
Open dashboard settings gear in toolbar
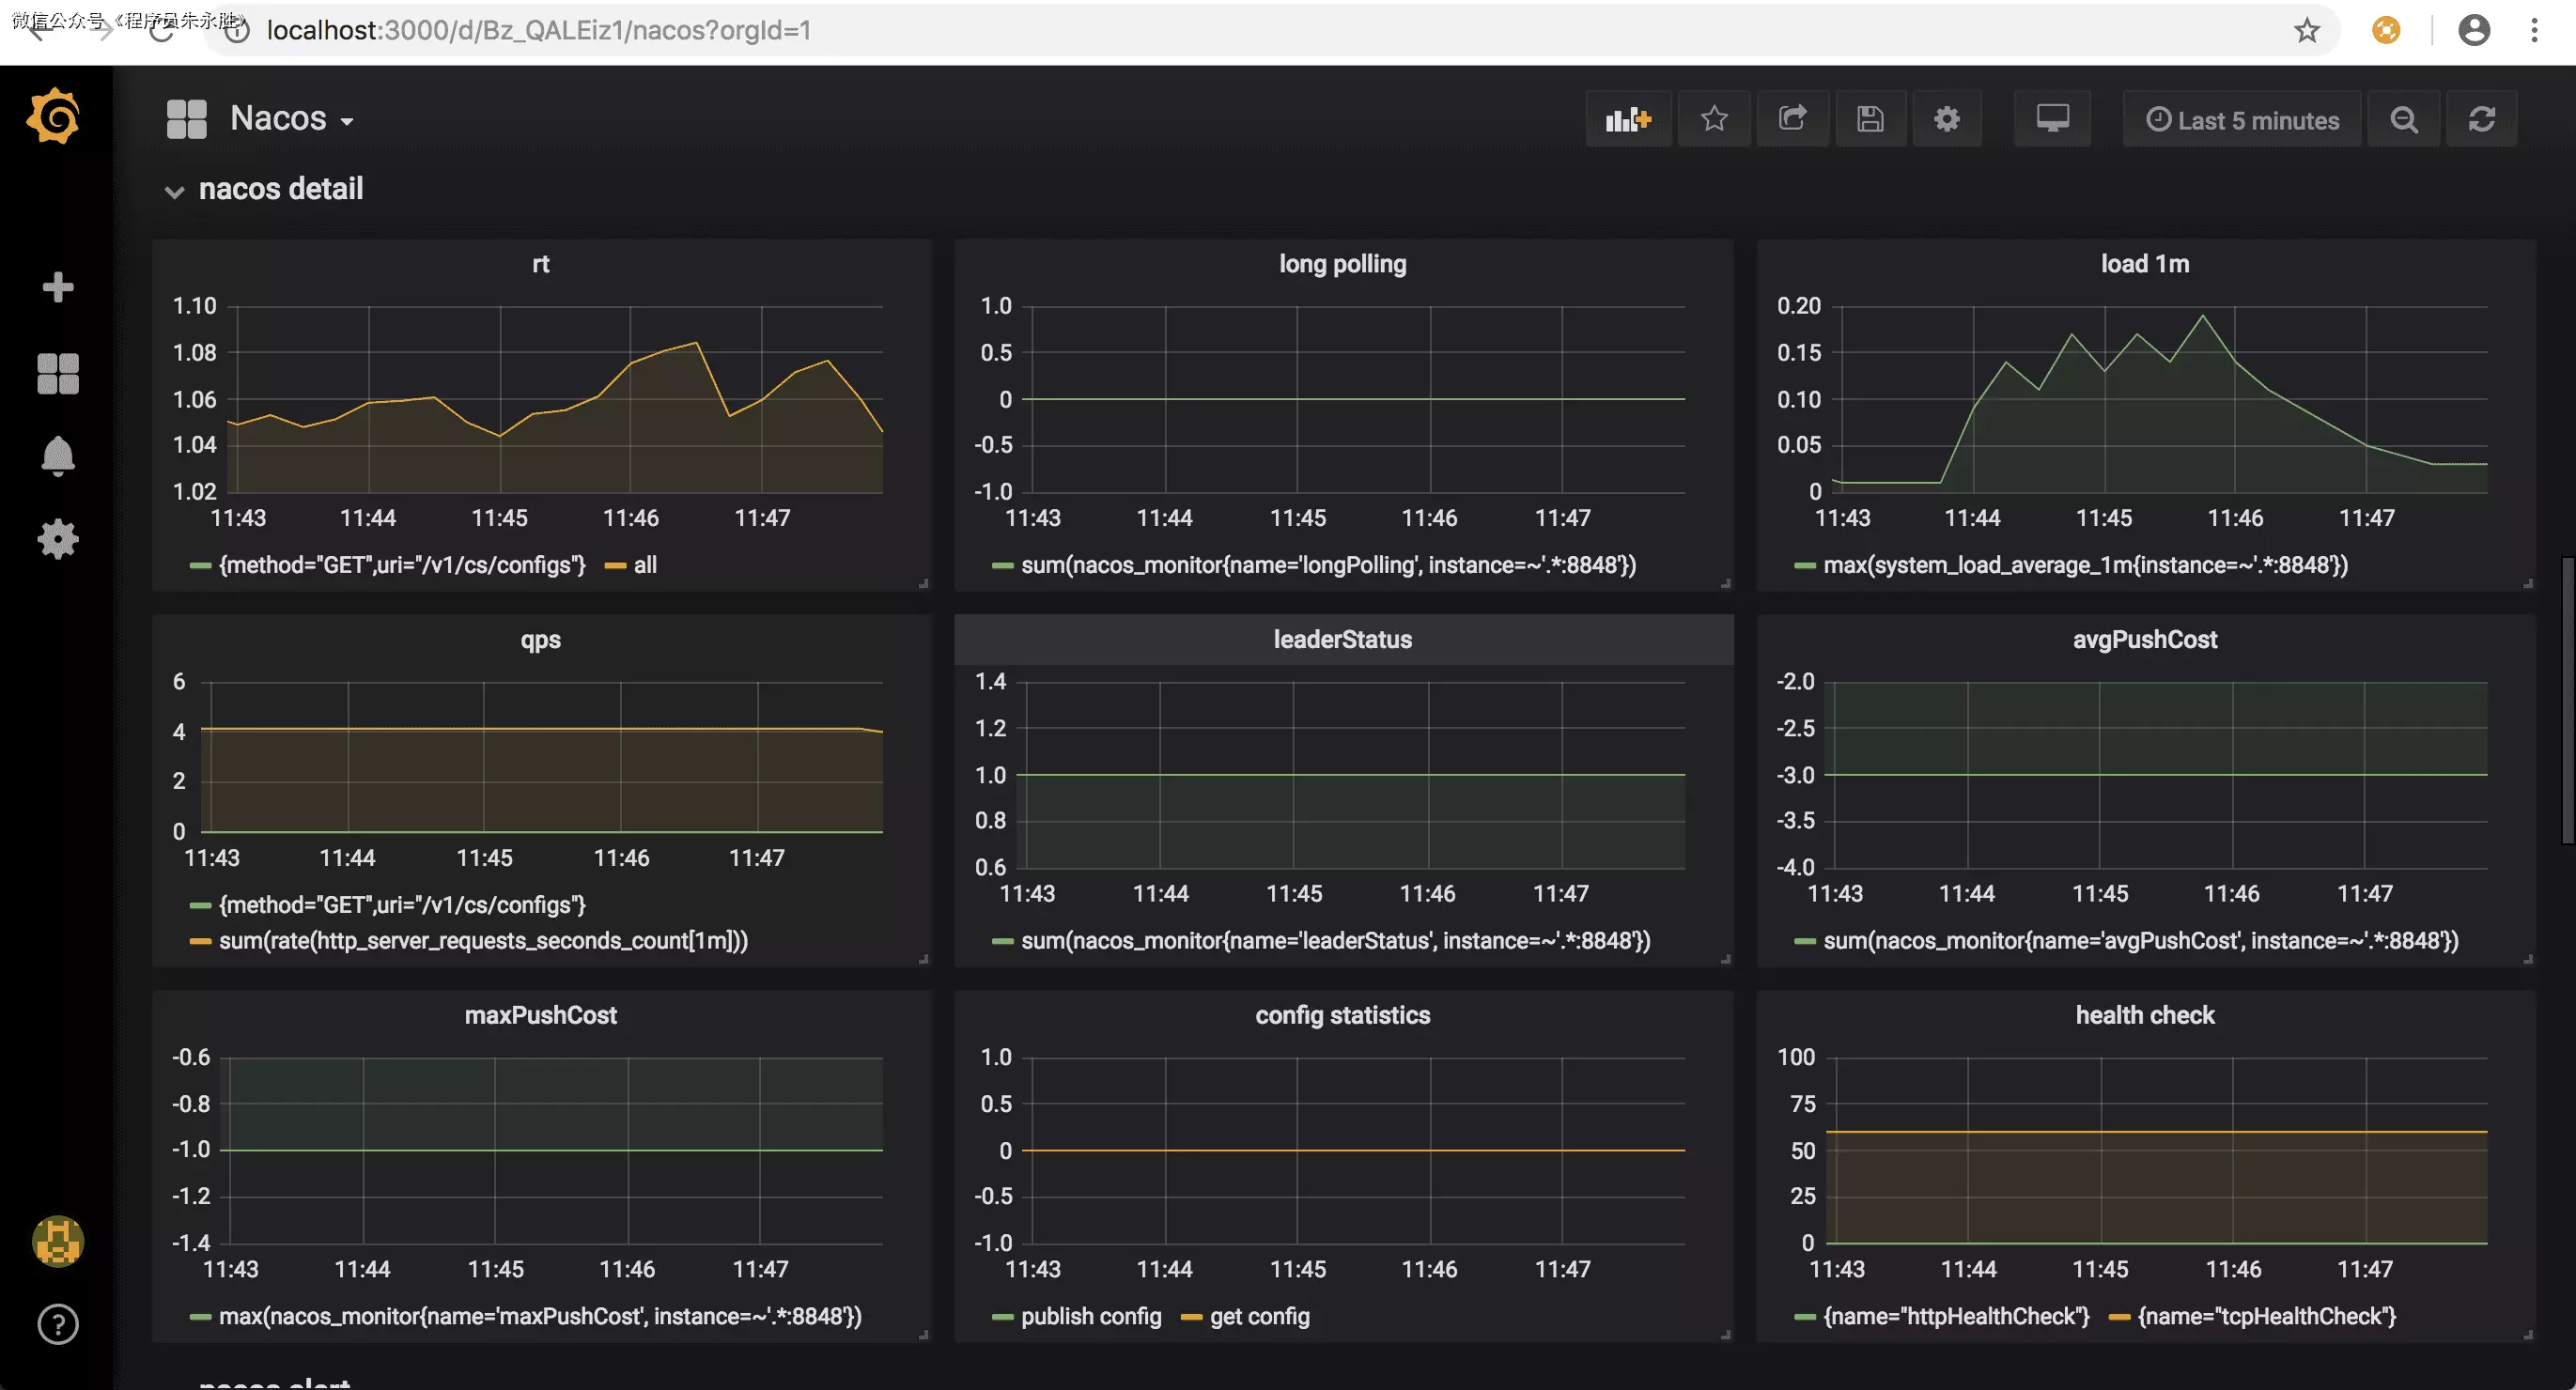point(1946,120)
